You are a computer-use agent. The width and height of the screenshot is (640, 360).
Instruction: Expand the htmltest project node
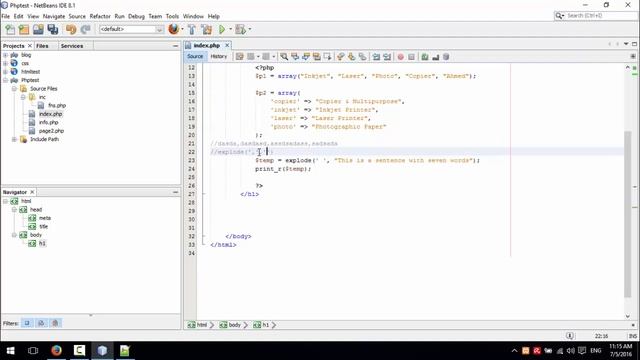5,72
